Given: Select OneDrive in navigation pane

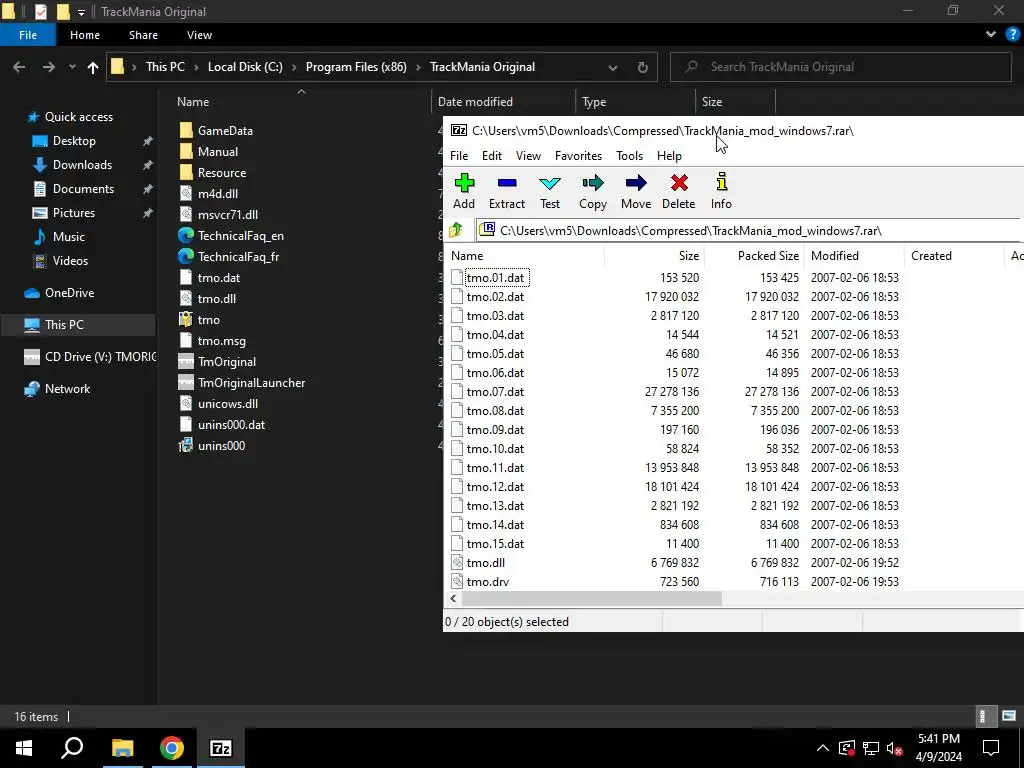Looking at the screenshot, I should coord(69,293).
